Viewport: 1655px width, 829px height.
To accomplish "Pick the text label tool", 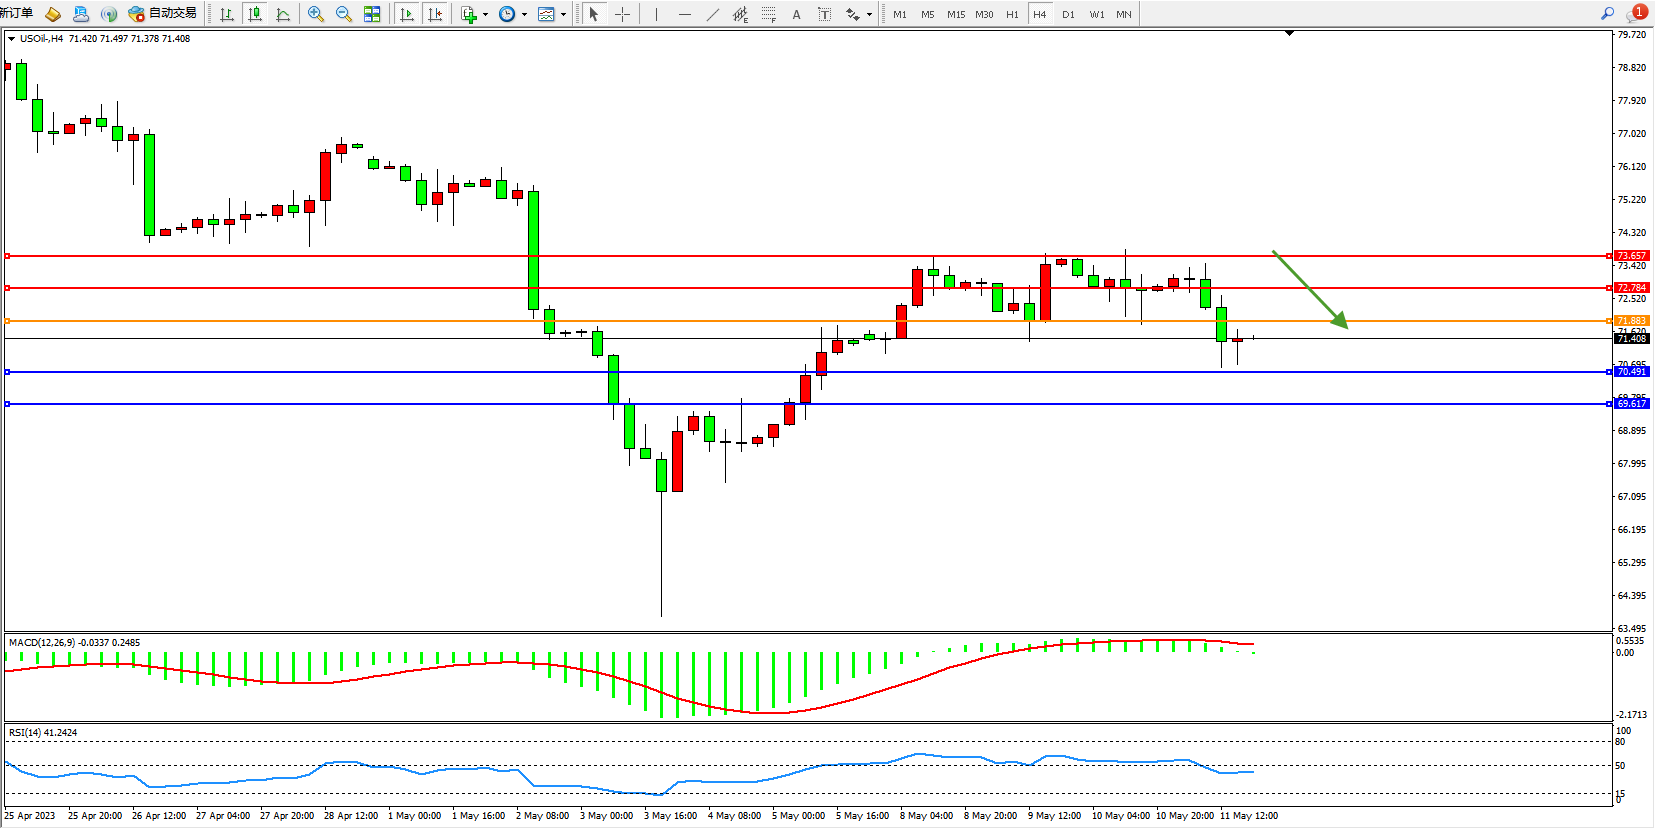I will click(x=796, y=14).
